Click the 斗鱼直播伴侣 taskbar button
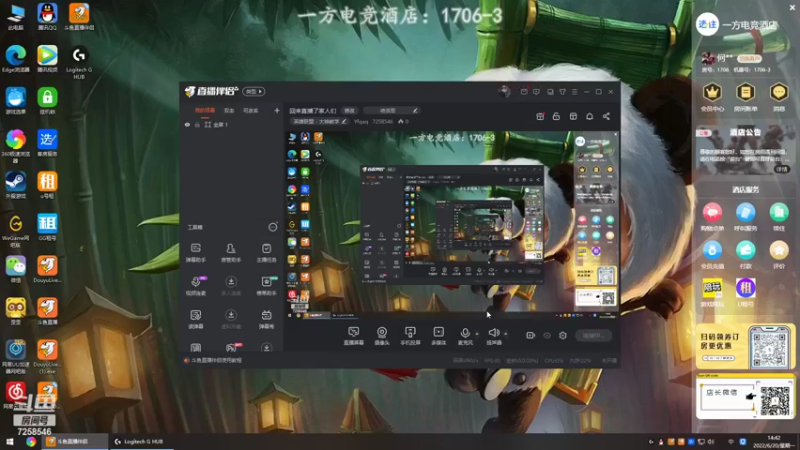 pyautogui.click(x=76, y=441)
